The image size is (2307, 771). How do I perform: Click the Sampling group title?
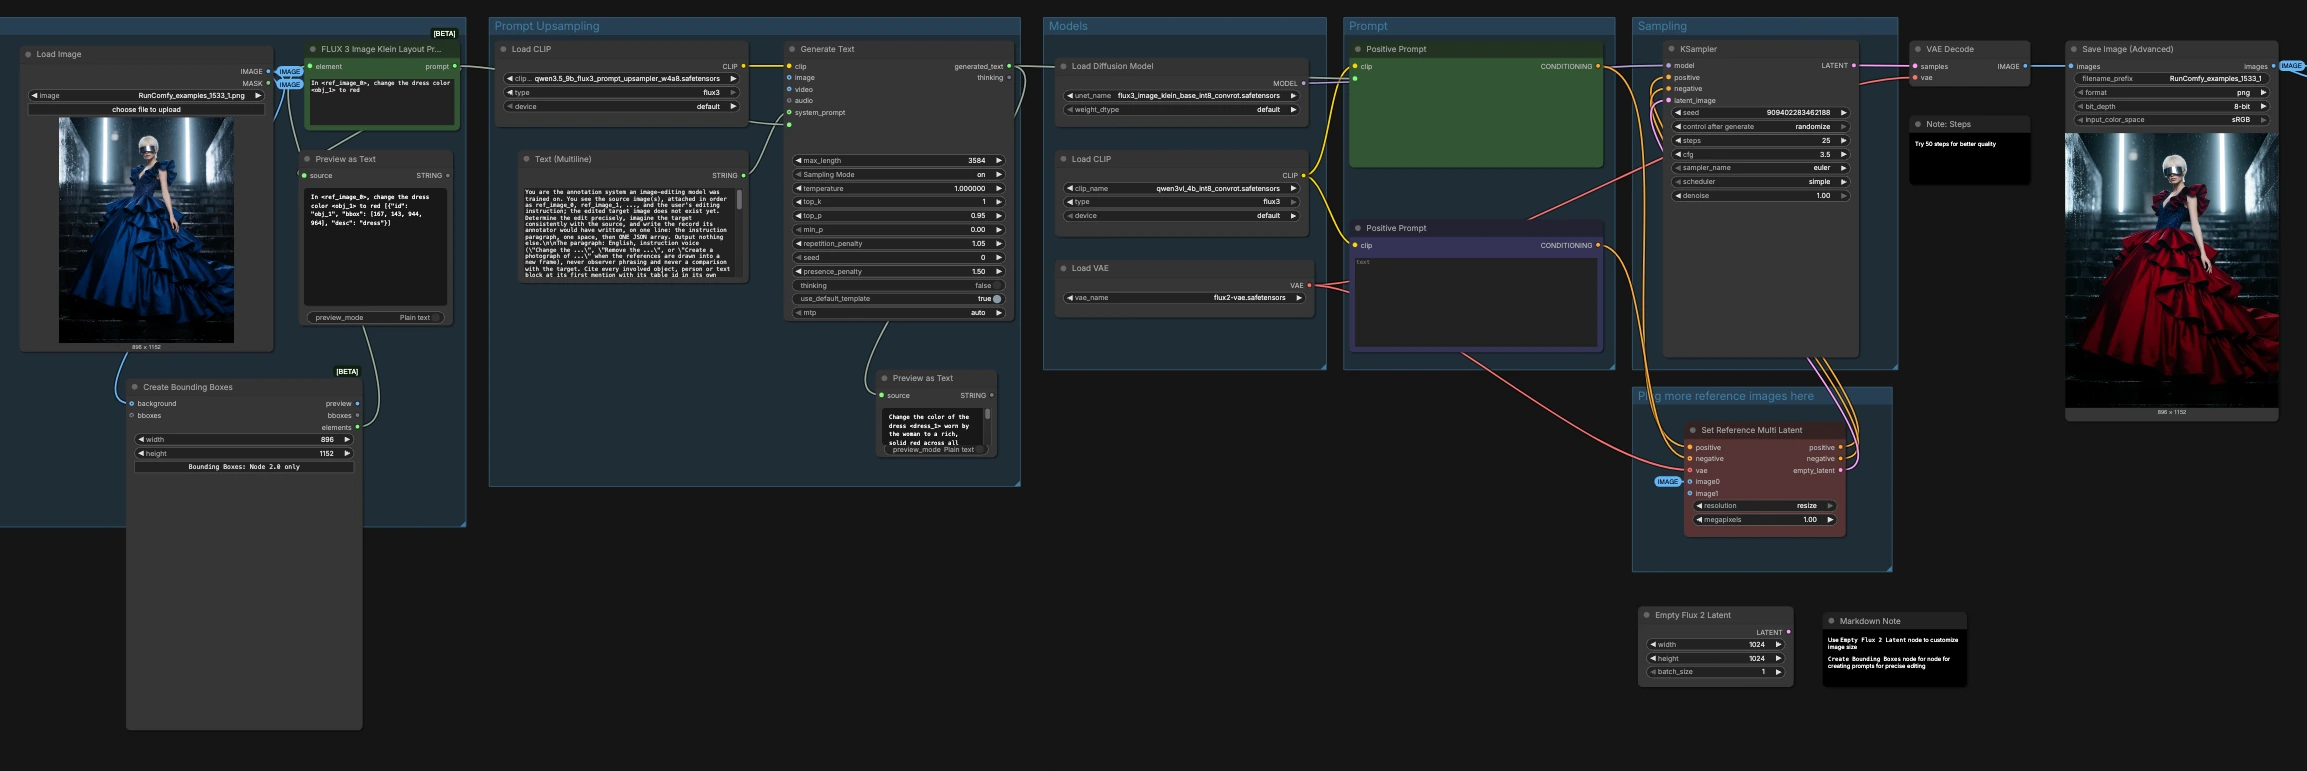pyautogui.click(x=1662, y=26)
